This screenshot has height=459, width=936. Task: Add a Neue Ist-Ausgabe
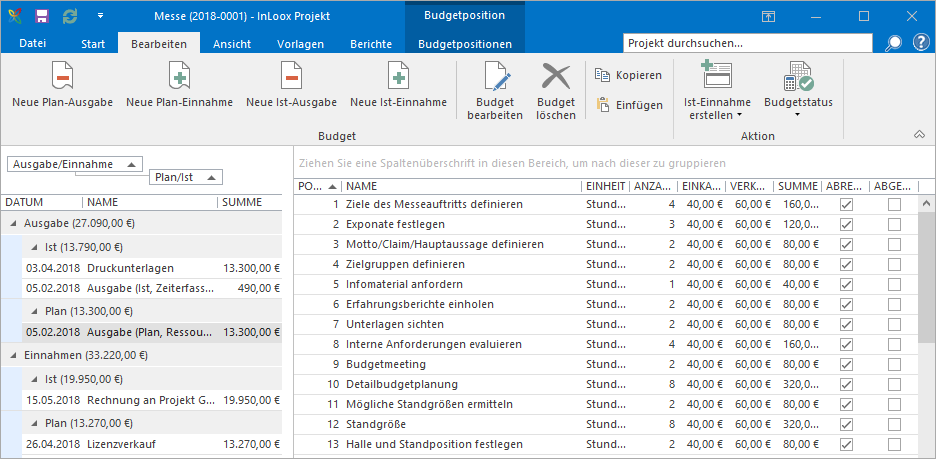(x=291, y=76)
